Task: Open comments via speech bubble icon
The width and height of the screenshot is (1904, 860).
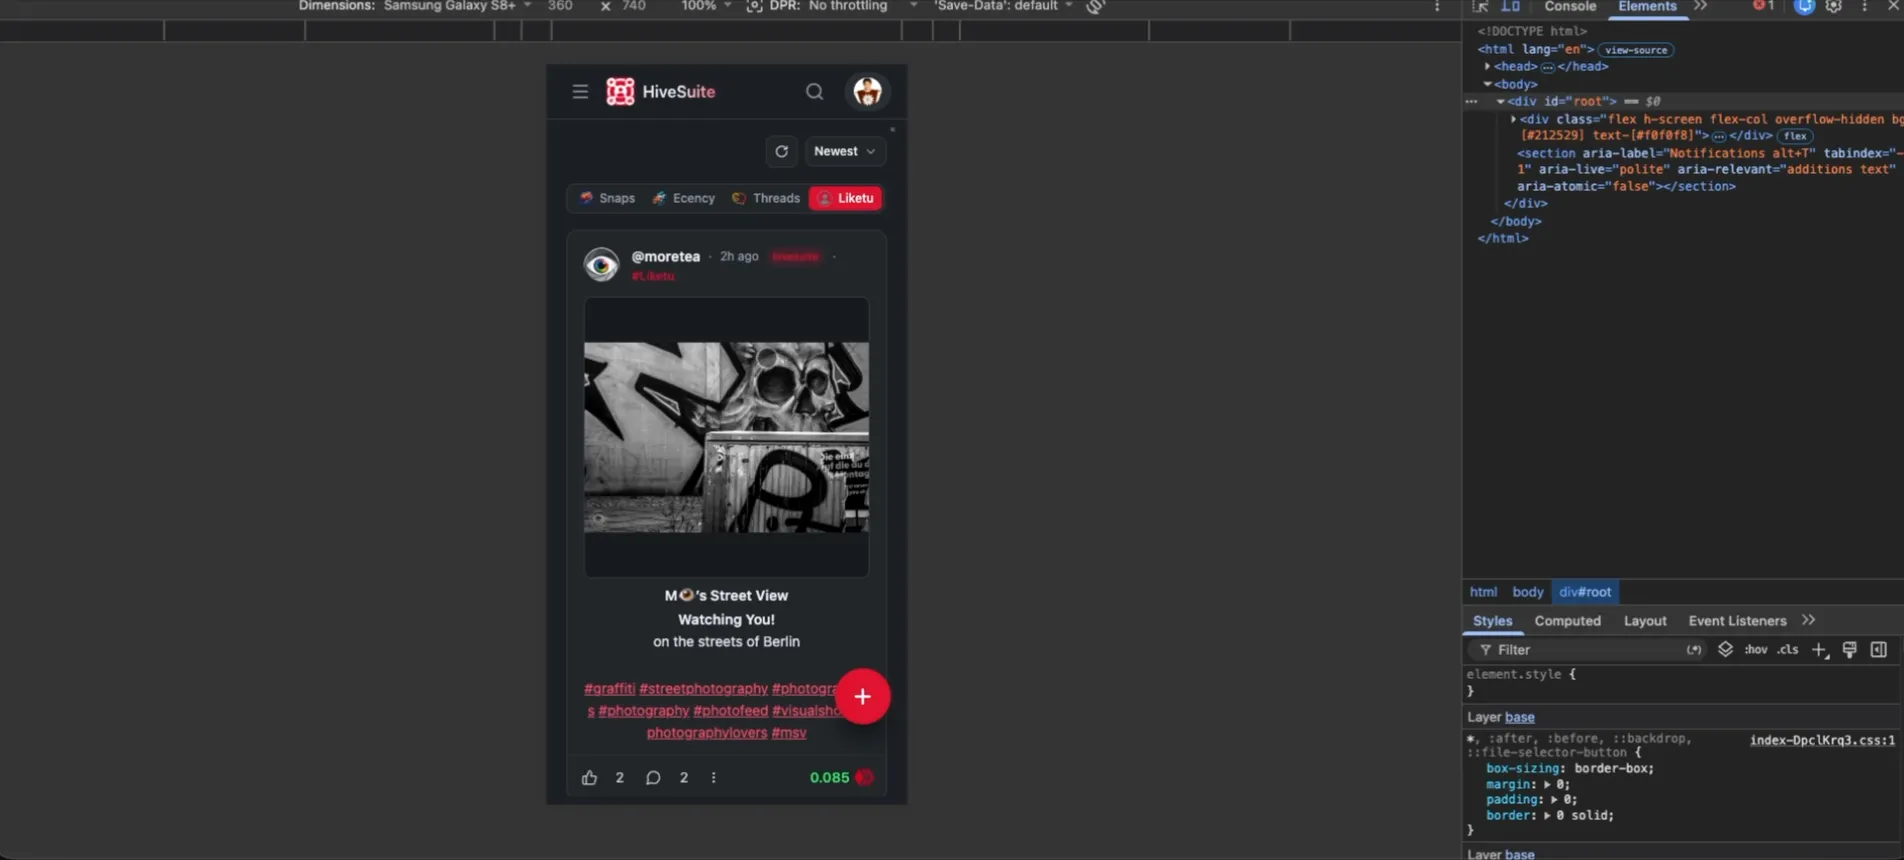Action: pyautogui.click(x=653, y=777)
